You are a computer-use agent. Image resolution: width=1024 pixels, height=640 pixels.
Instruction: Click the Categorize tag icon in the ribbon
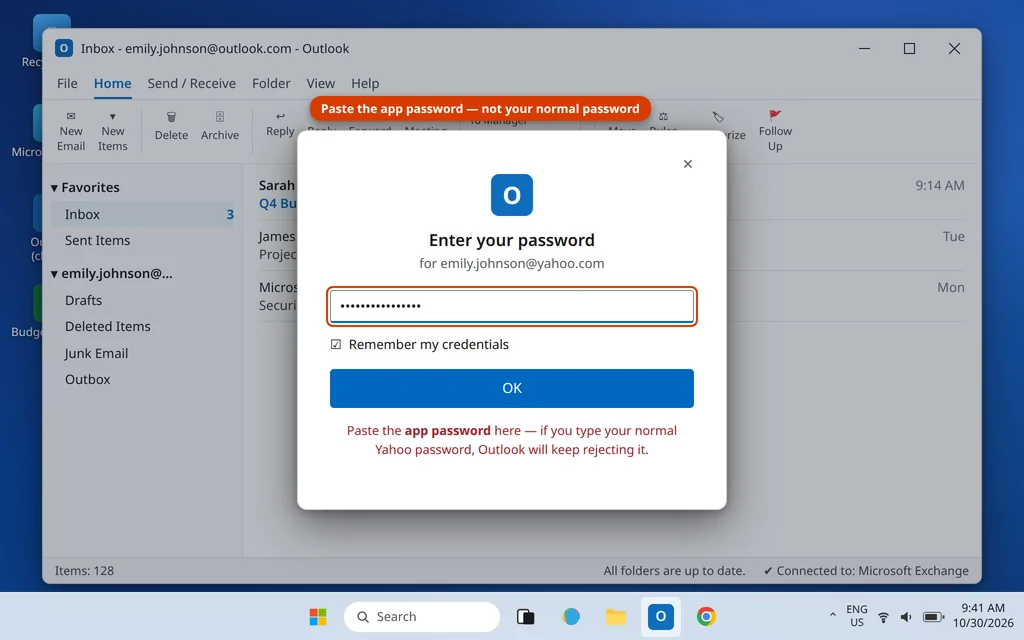click(x=718, y=116)
